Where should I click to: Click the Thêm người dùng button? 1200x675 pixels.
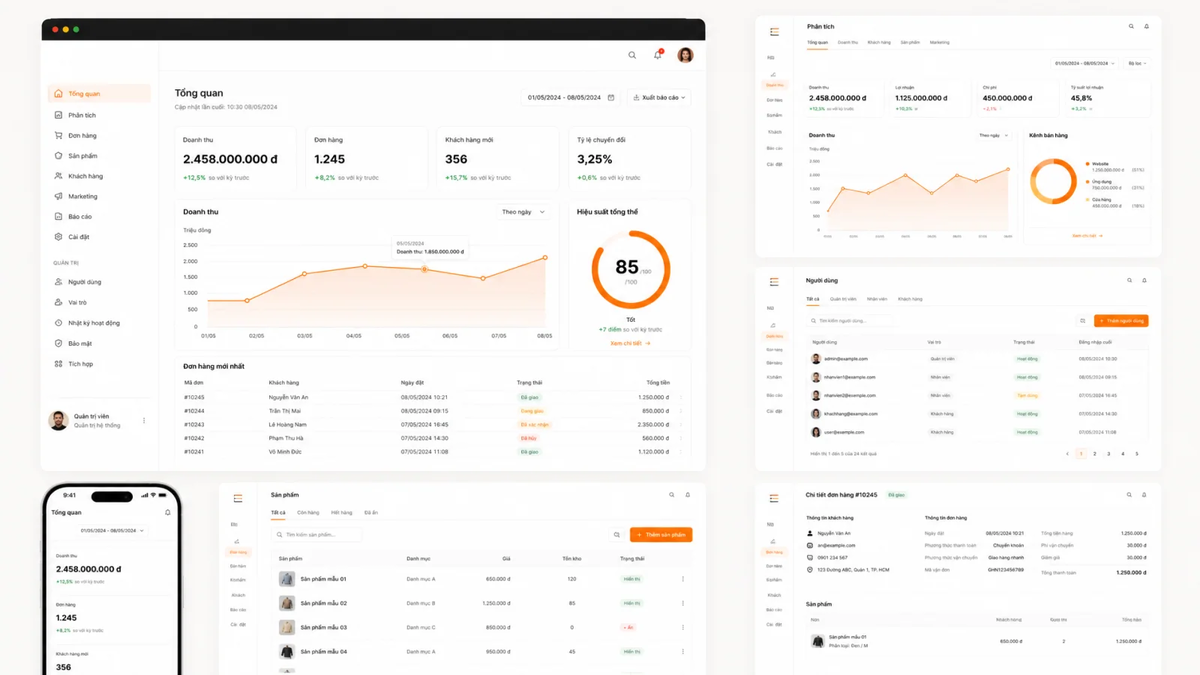pos(1121,321)
